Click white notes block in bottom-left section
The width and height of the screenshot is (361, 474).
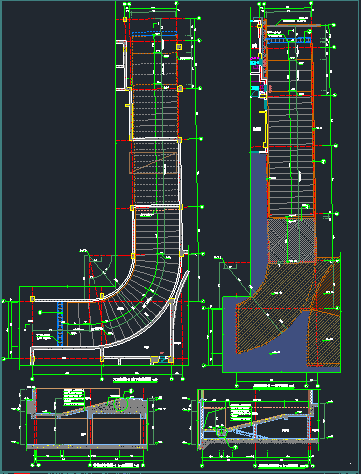[74, 397]
